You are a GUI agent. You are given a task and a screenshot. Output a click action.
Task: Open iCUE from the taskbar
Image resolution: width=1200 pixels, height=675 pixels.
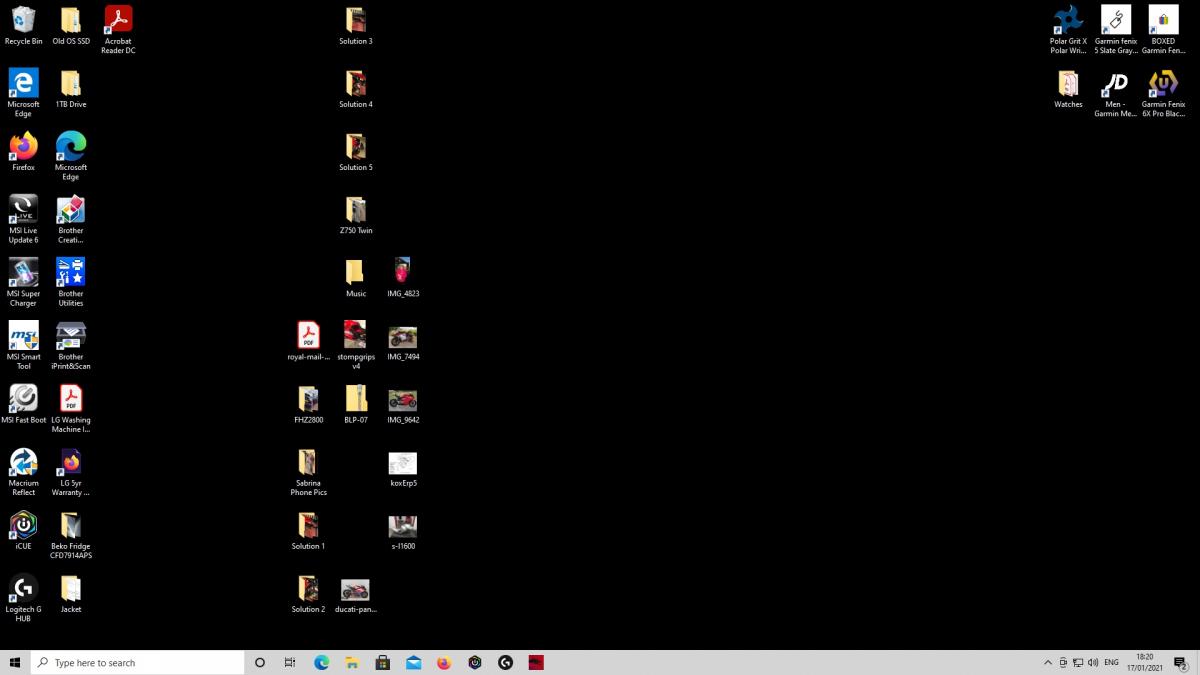[x=475, y=662]
